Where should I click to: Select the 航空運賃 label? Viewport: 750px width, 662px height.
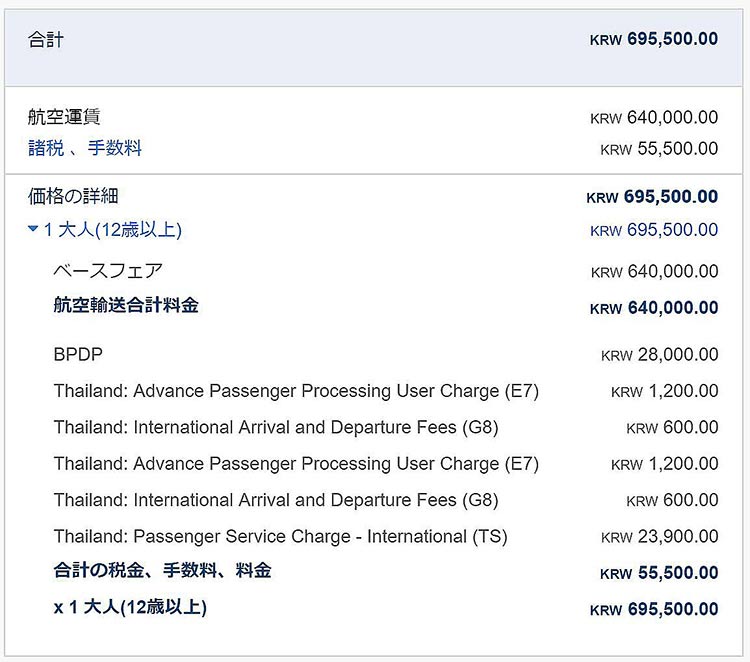pos(64,117)
